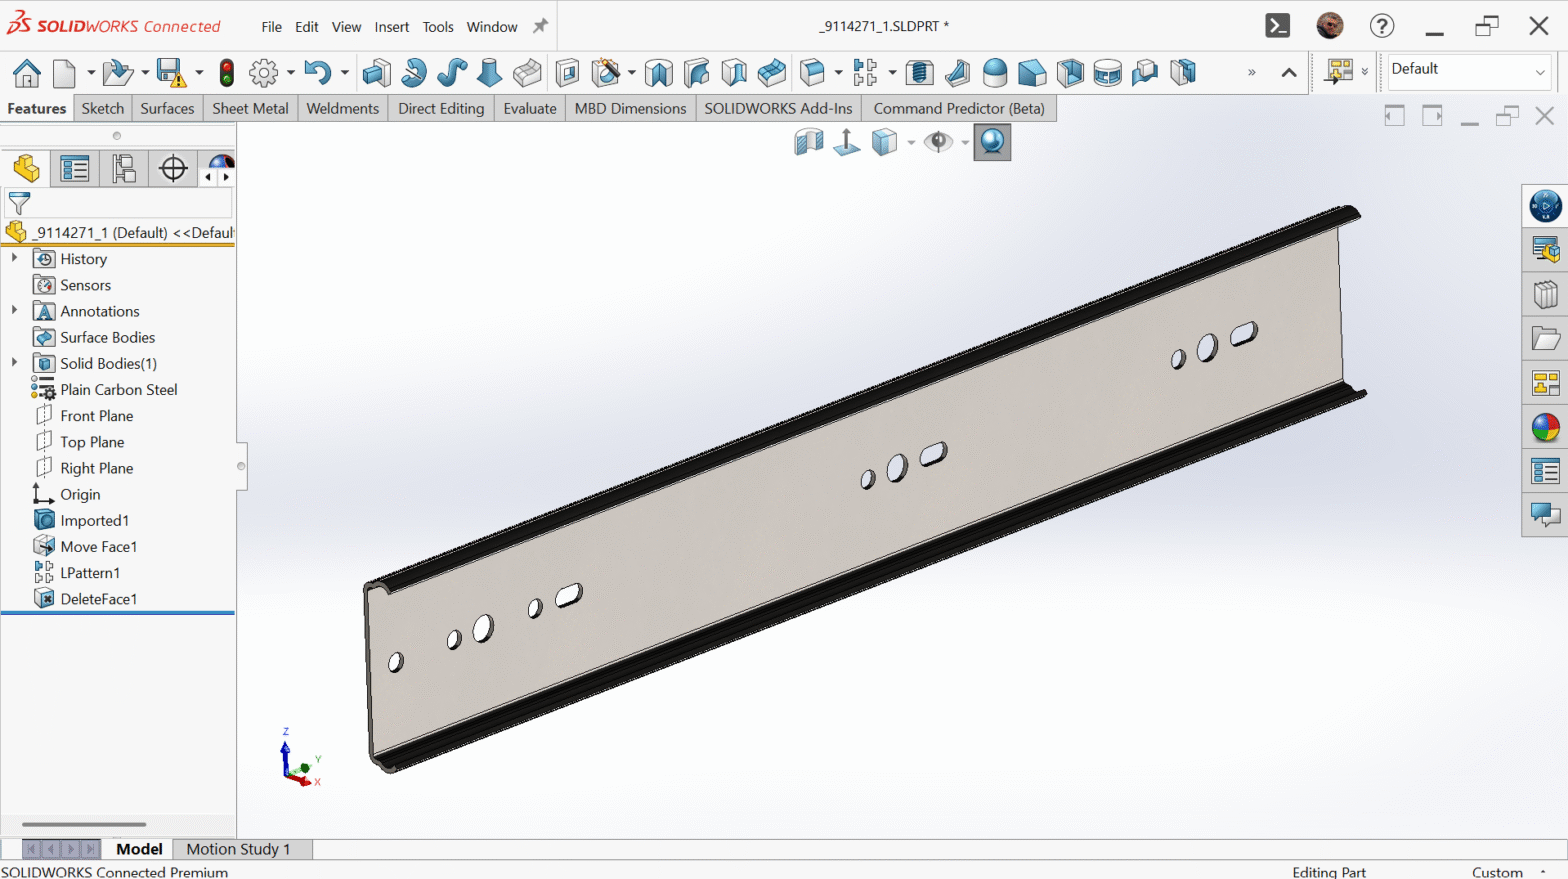Select the Extruded Cut tool
1568x879 pixels.
coord(567,72)
